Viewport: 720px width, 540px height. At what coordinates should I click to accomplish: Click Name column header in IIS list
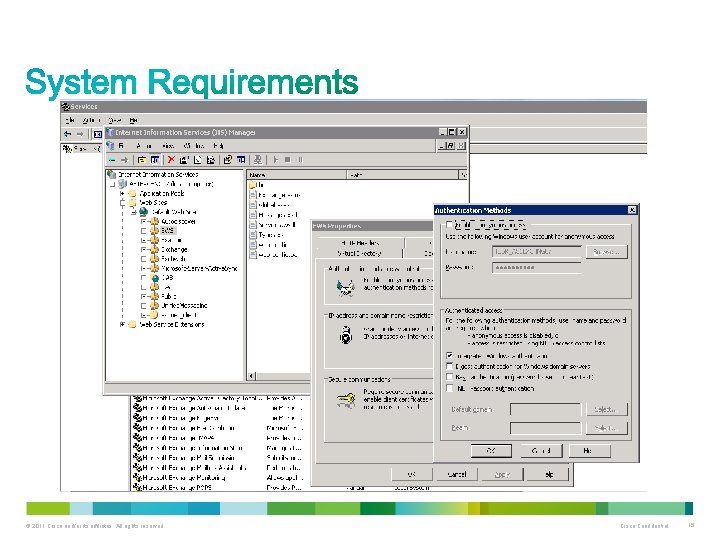297,175
